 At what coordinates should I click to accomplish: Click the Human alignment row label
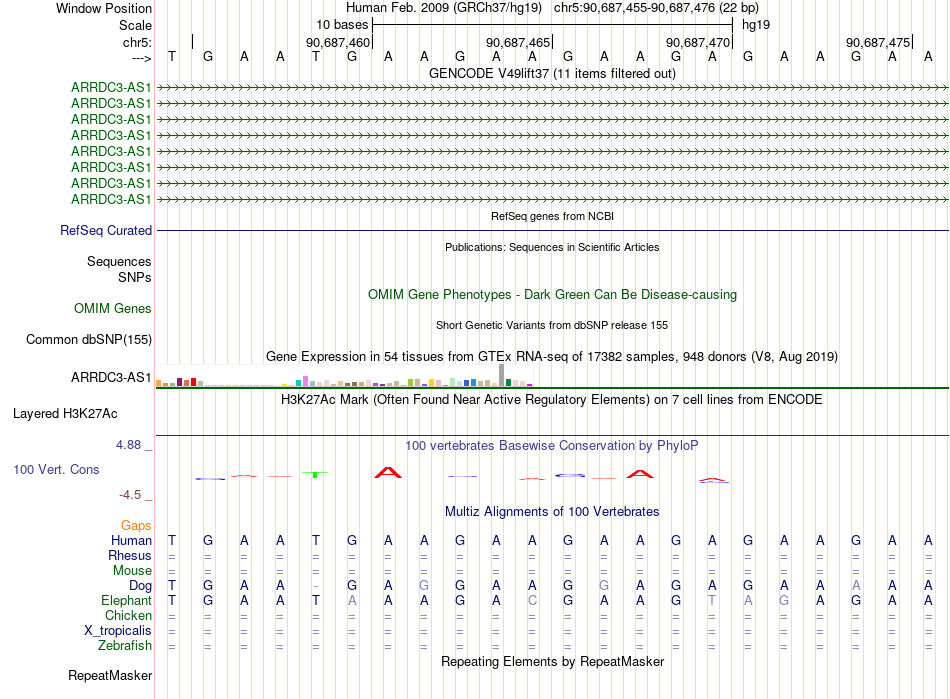131,540
